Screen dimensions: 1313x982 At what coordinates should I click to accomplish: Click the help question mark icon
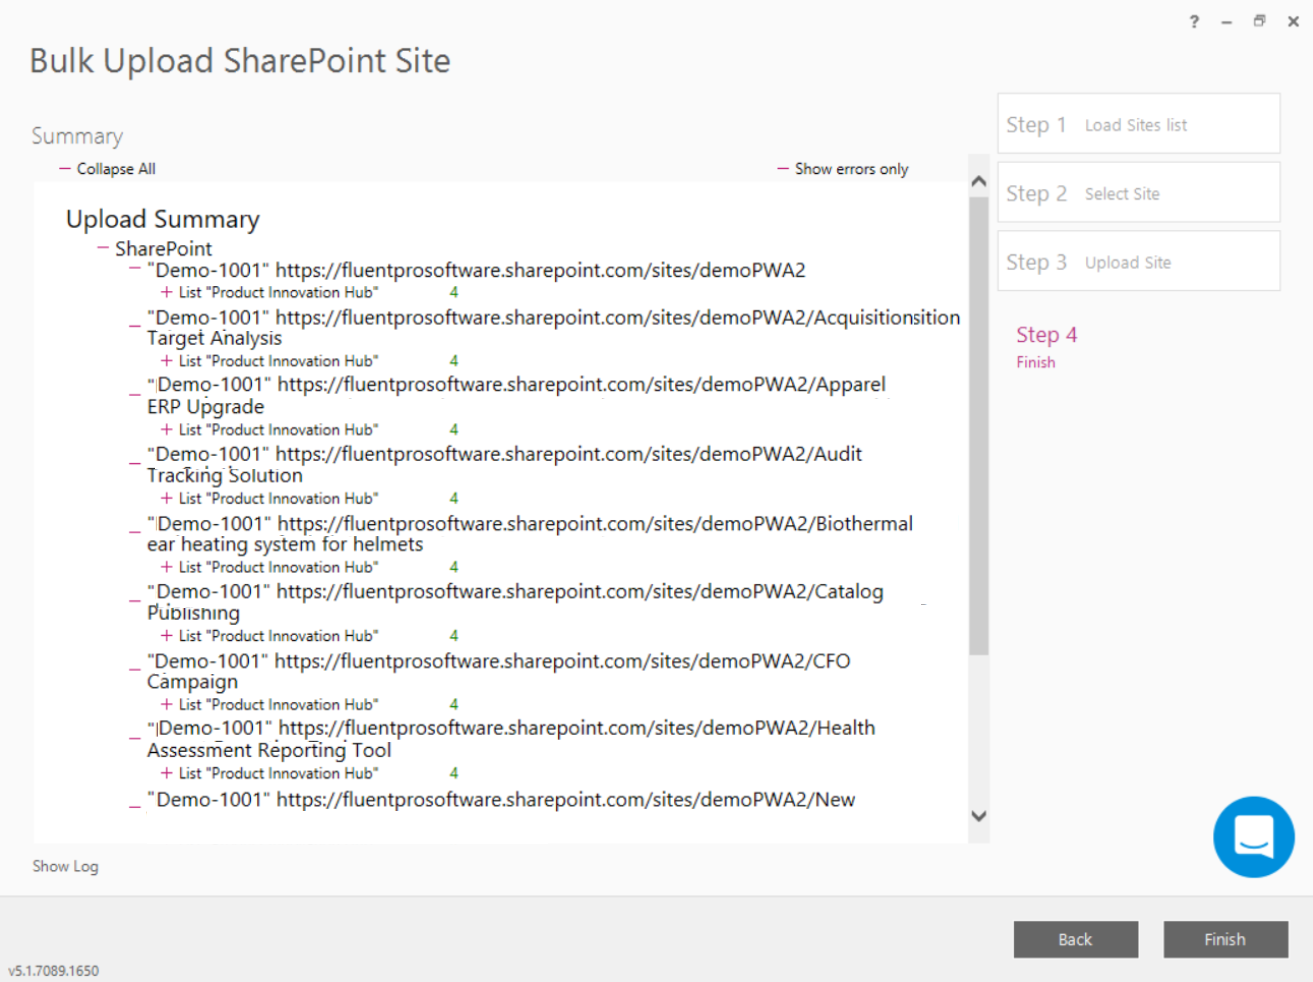(x=1194, y=21)
